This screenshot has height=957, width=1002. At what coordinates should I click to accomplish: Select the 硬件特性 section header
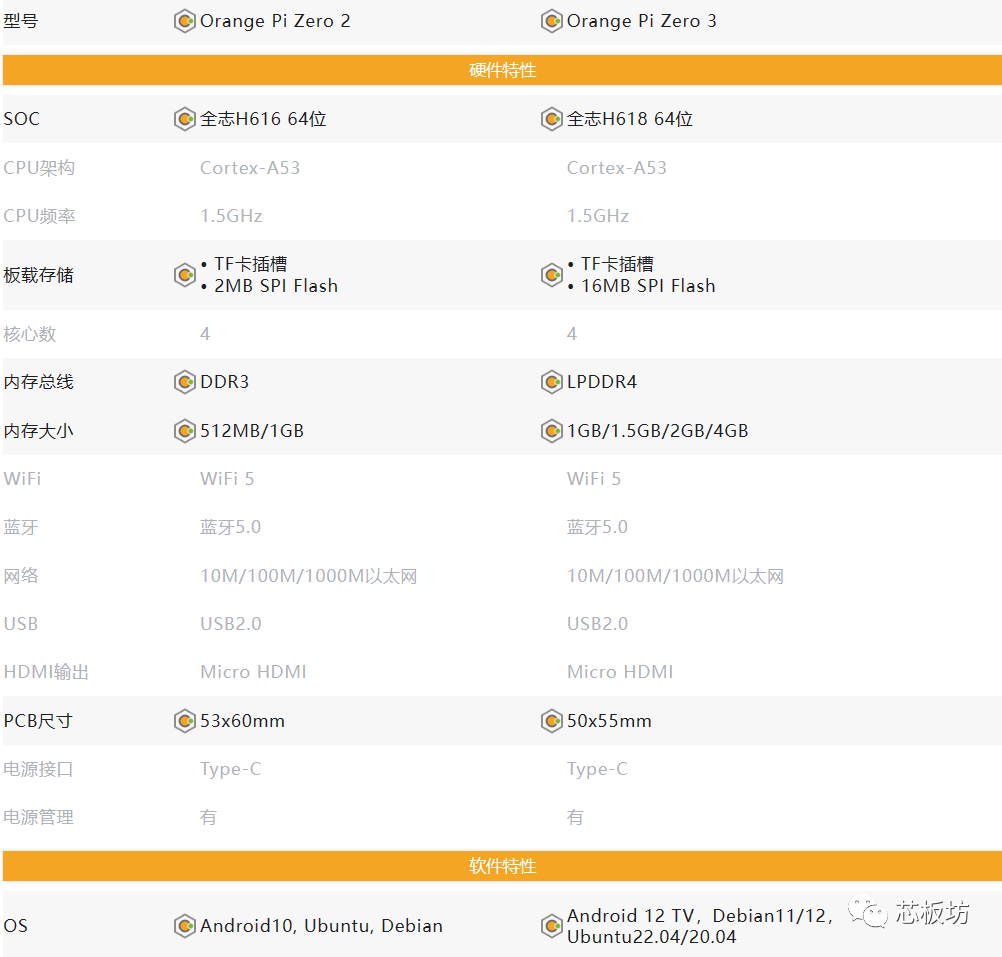click(x=502, y=70)
